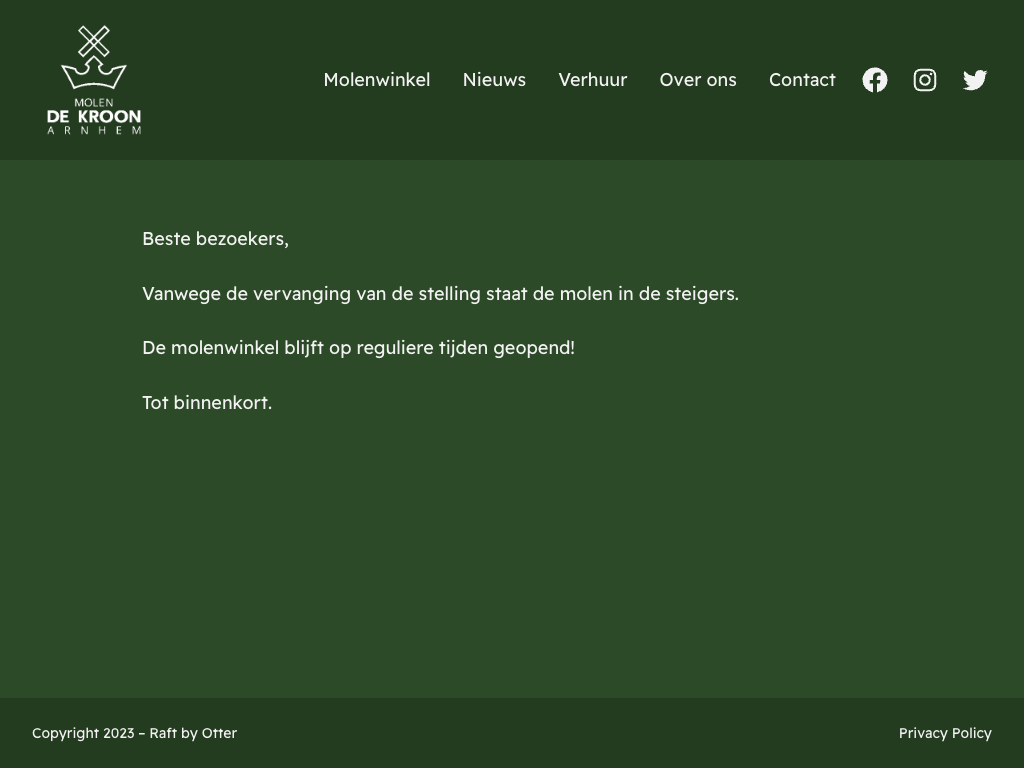Navigate to the Over ons page

pos(698,80)
